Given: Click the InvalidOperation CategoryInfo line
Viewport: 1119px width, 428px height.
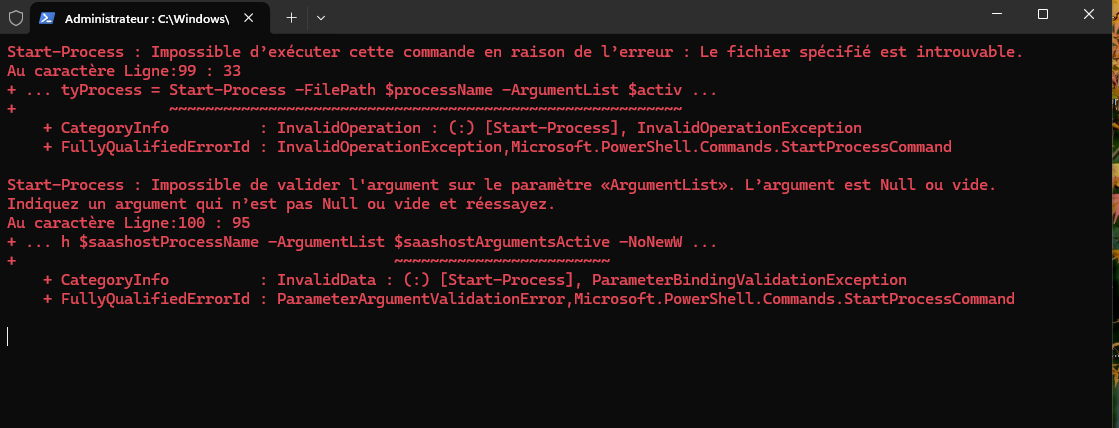Looking at the screenshot, I should (452, 128).
